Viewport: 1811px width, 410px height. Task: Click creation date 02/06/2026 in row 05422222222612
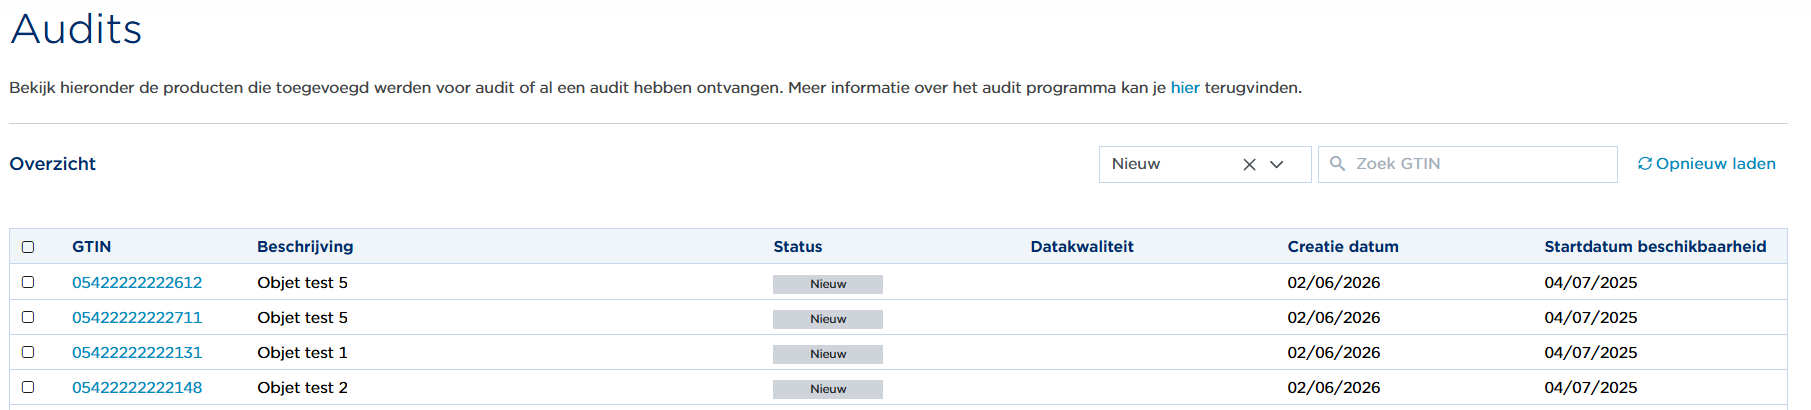point(1334,283)
